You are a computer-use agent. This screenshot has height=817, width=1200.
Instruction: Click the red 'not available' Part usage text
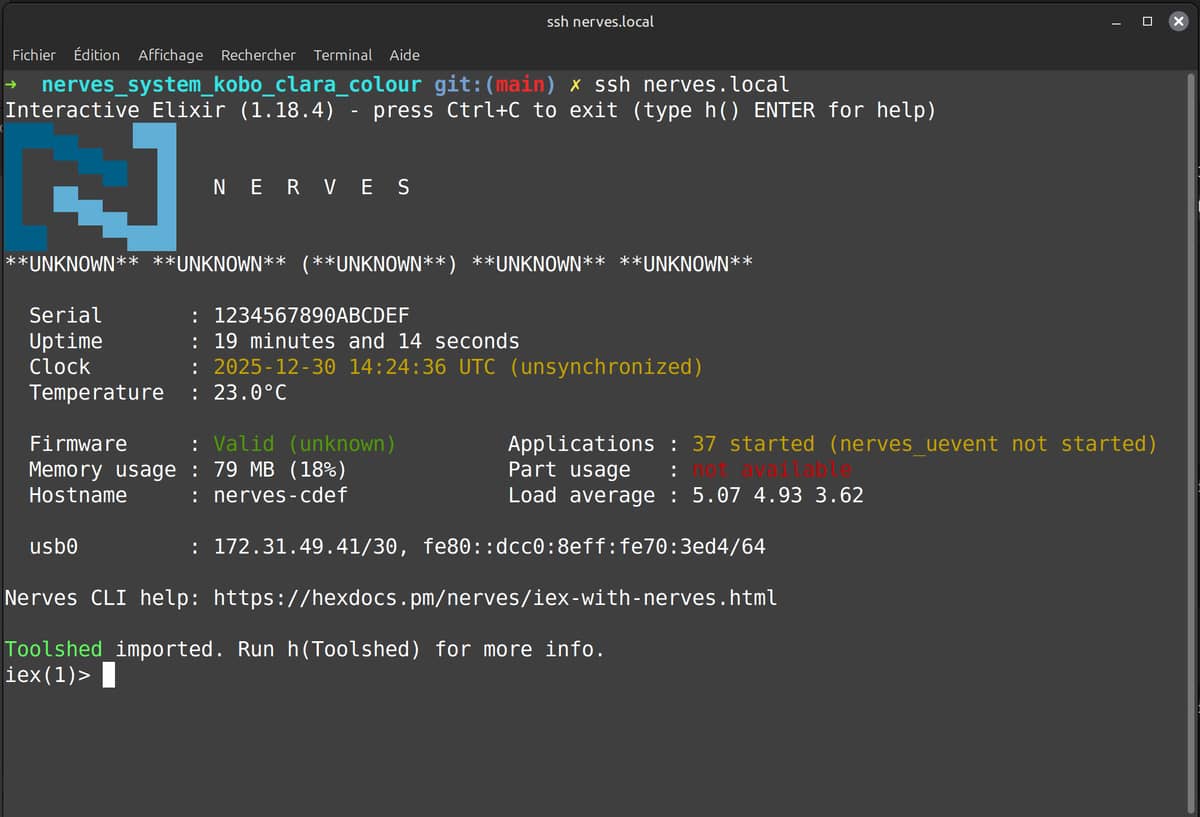coord(771,469)
